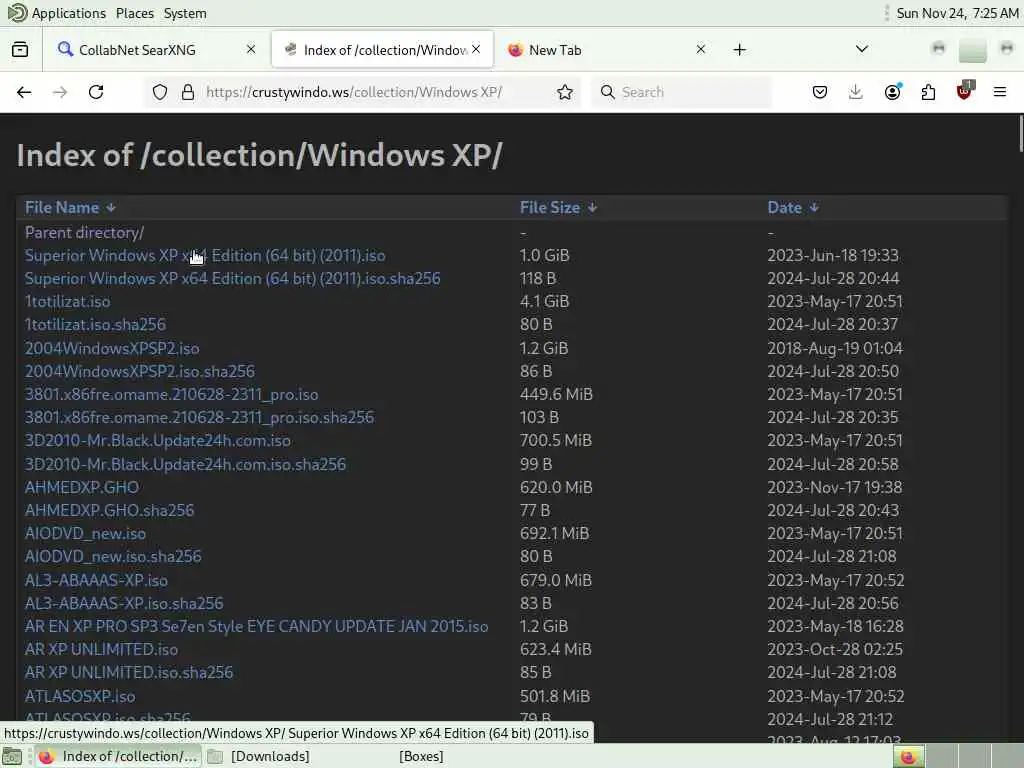Open the Firefox account icon
Screen dimensions: 1024x768
coord(893,92)
